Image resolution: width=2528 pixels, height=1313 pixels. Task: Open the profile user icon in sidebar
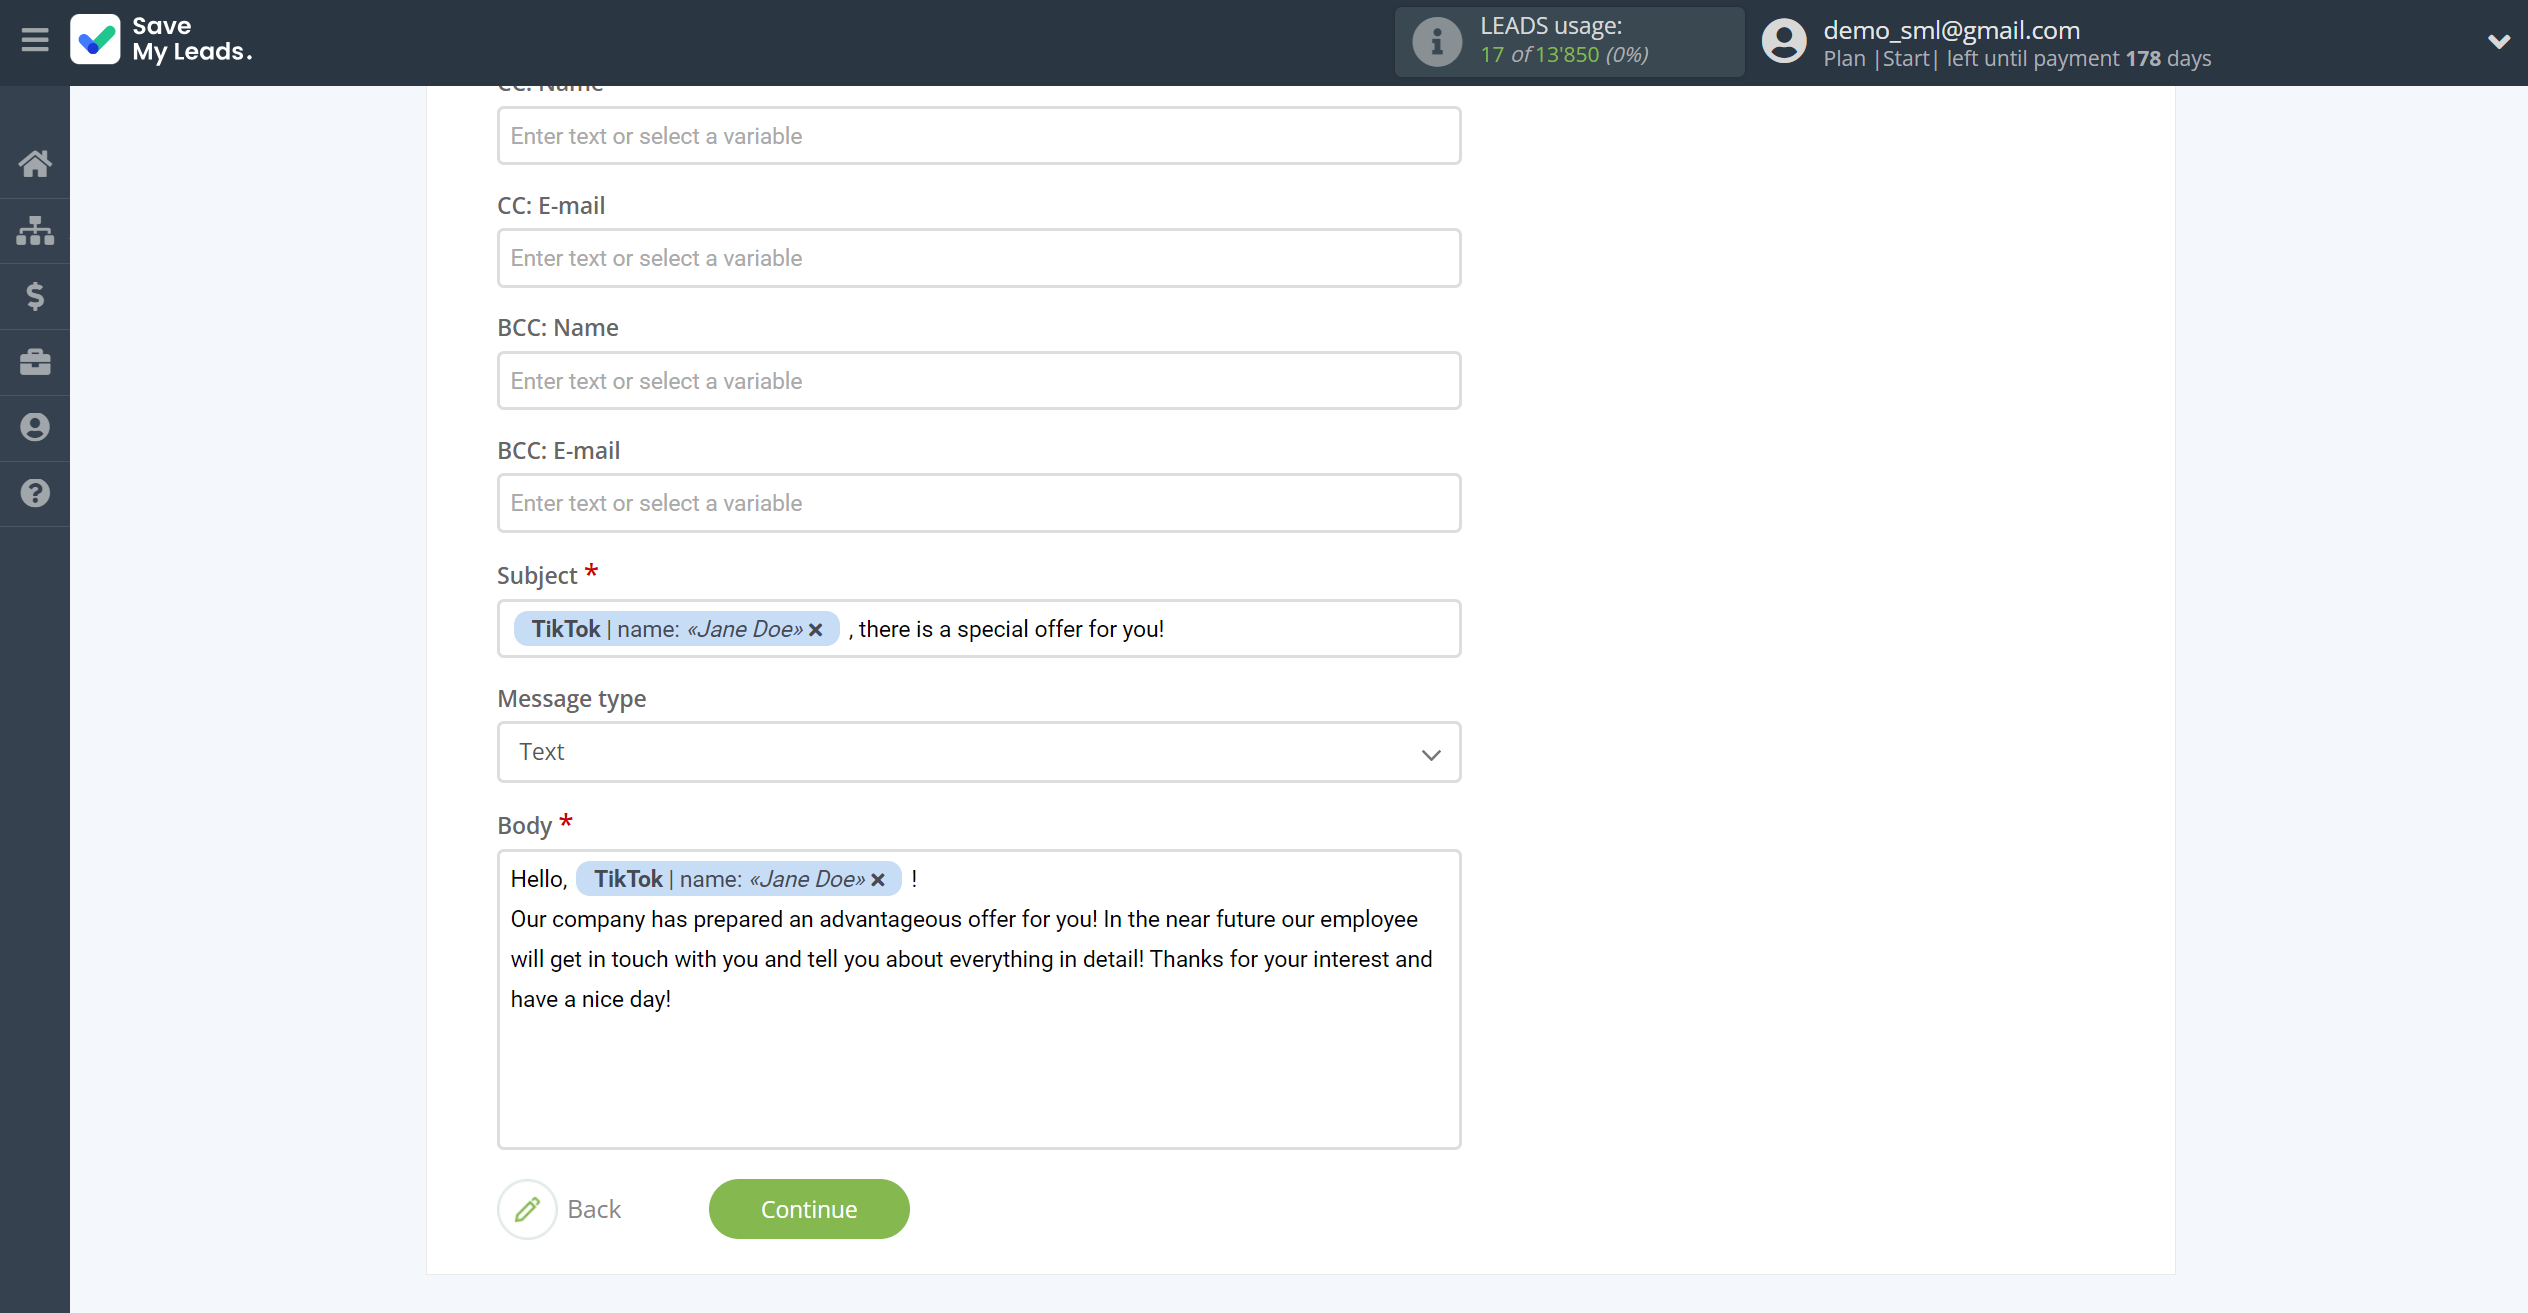pyautogui.click(x=35, y=427)
